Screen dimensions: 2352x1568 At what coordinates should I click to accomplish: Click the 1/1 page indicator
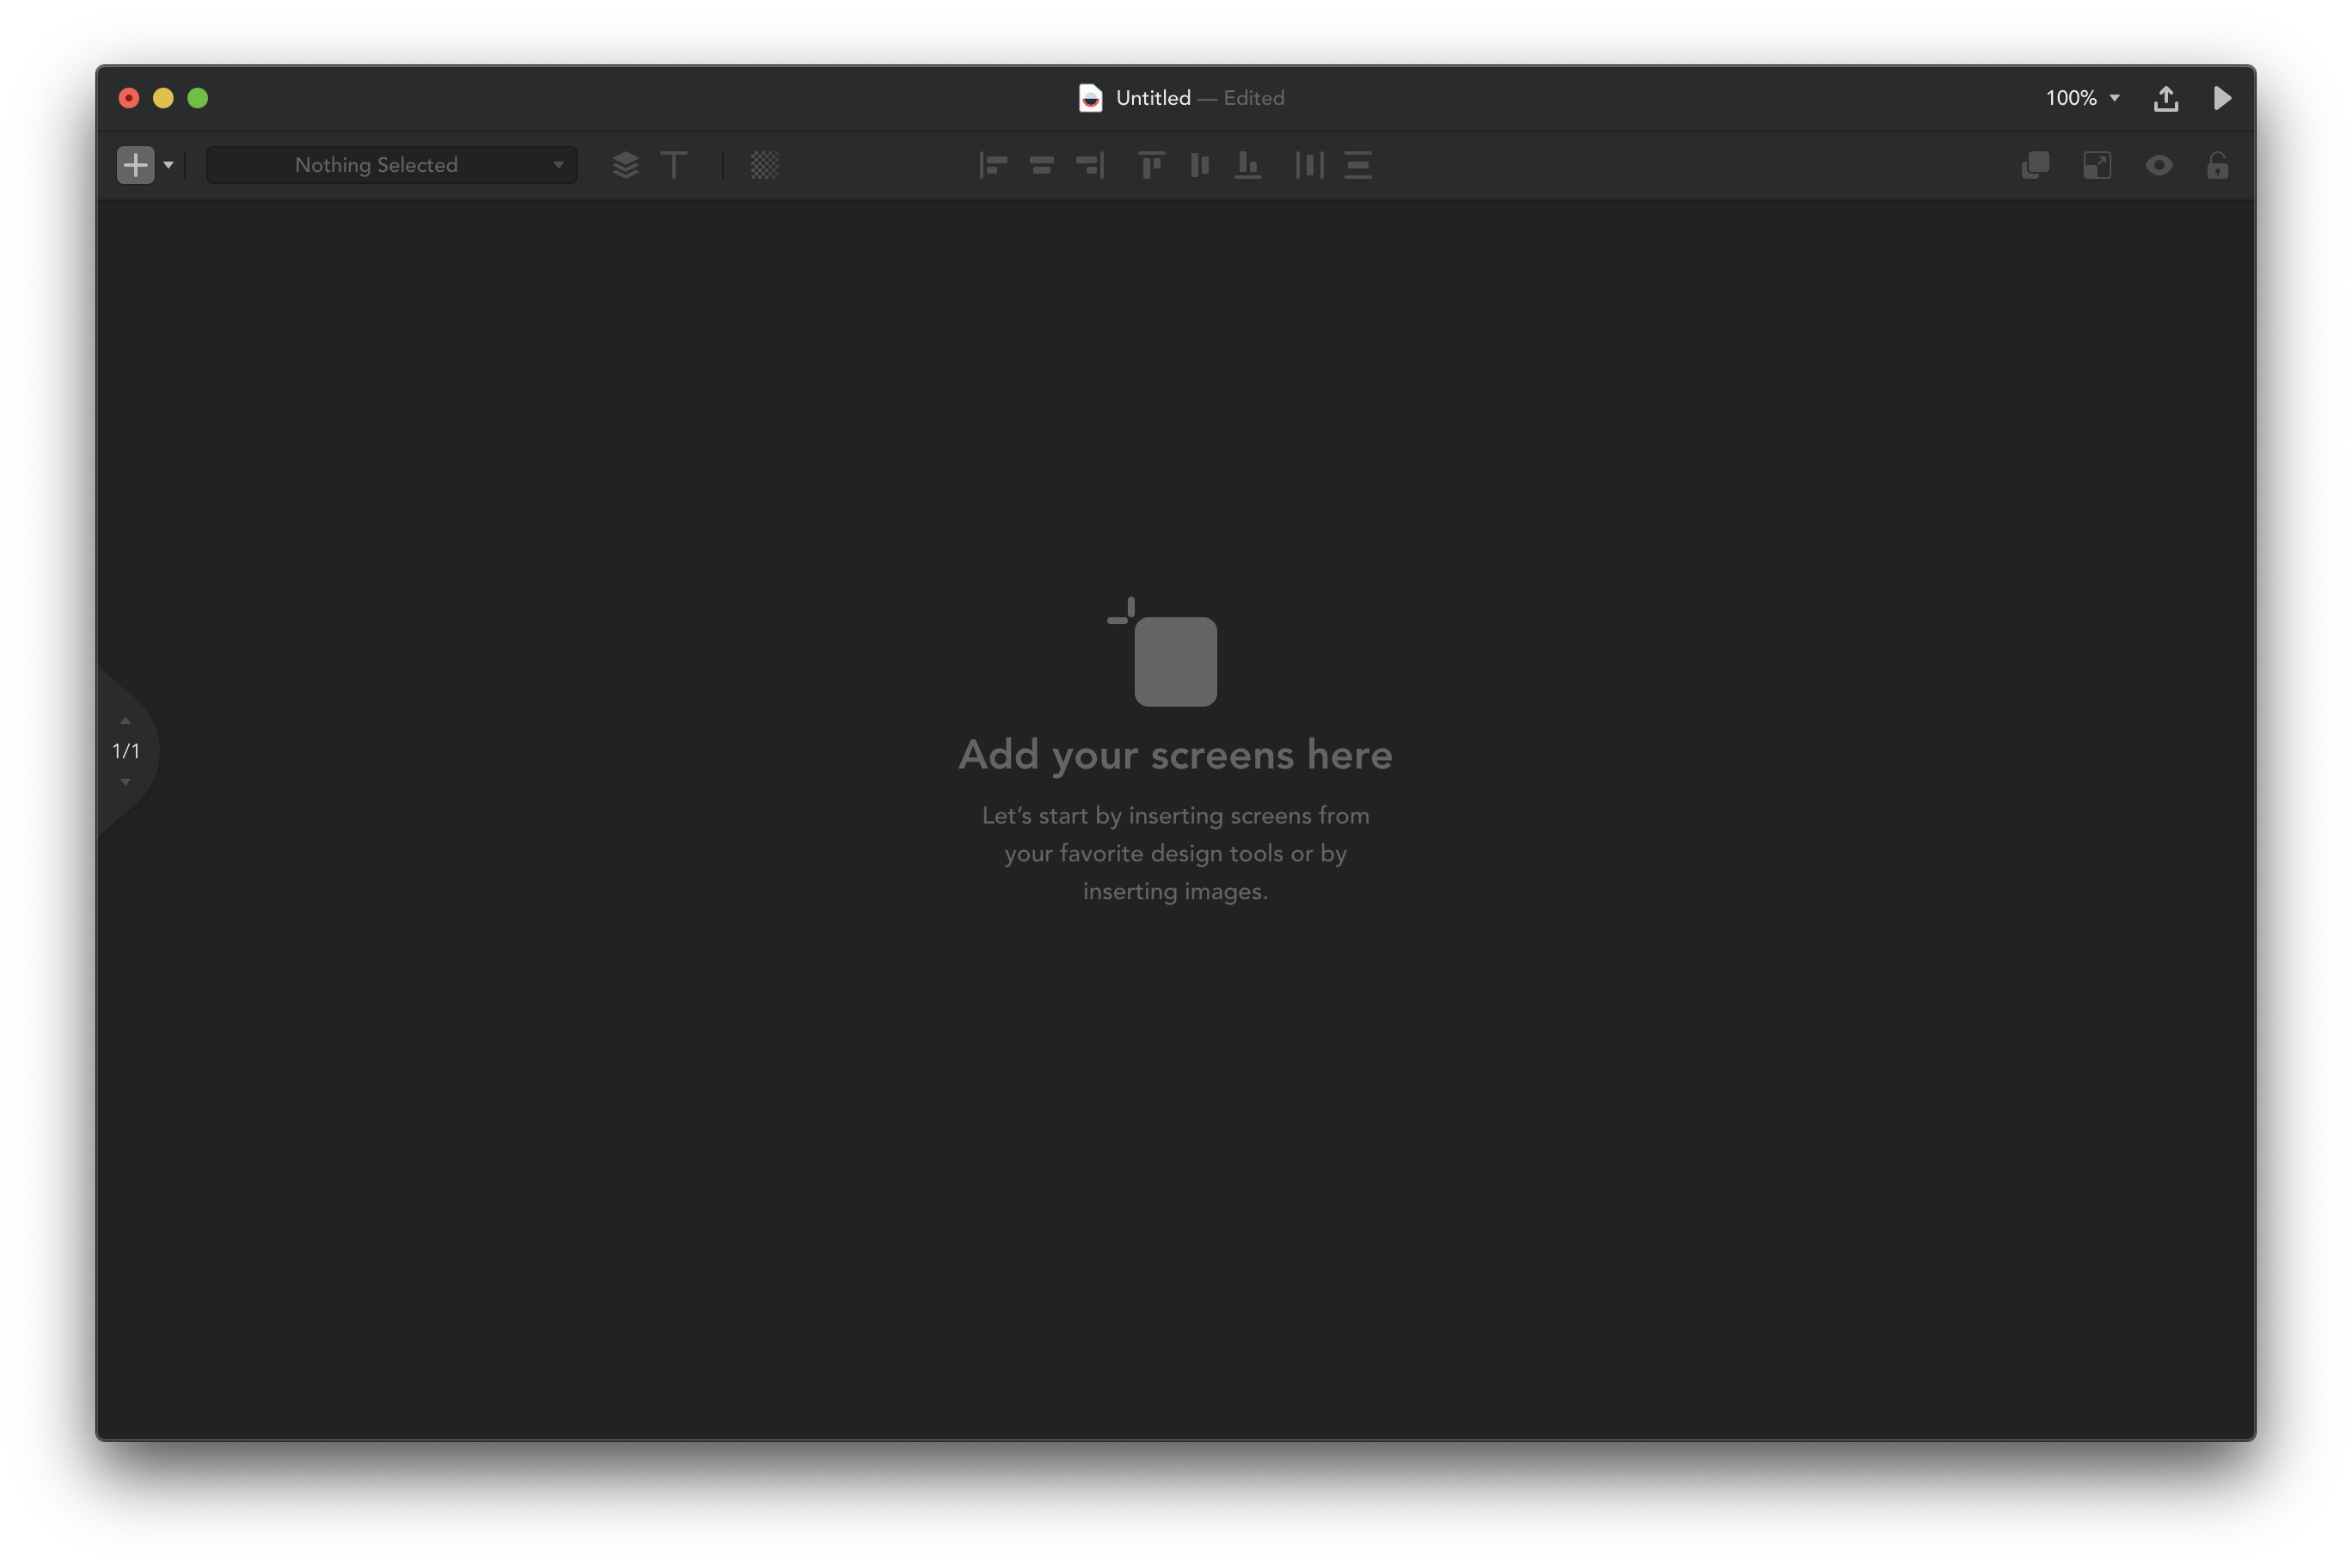(x=126, y=751)
